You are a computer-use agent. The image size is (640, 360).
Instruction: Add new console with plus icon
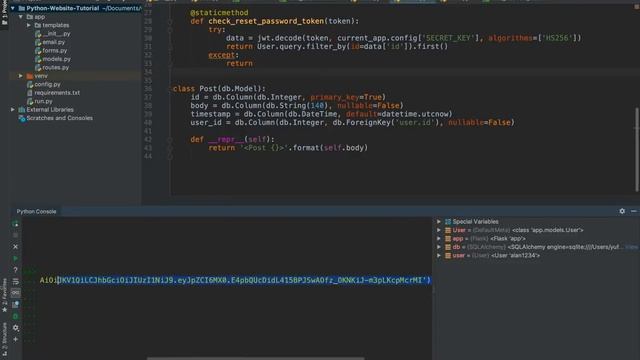click(x=16, y=339)
